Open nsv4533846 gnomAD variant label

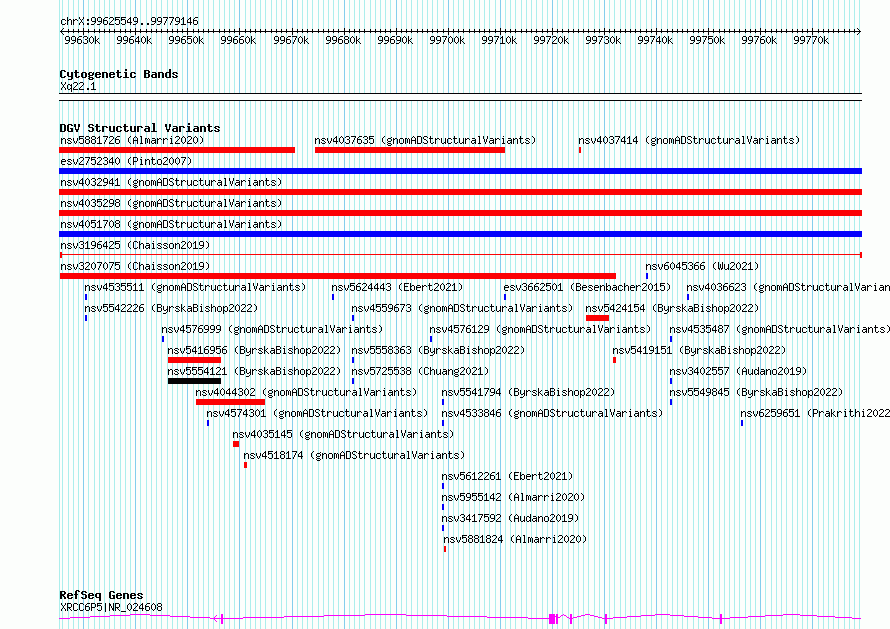552,413
